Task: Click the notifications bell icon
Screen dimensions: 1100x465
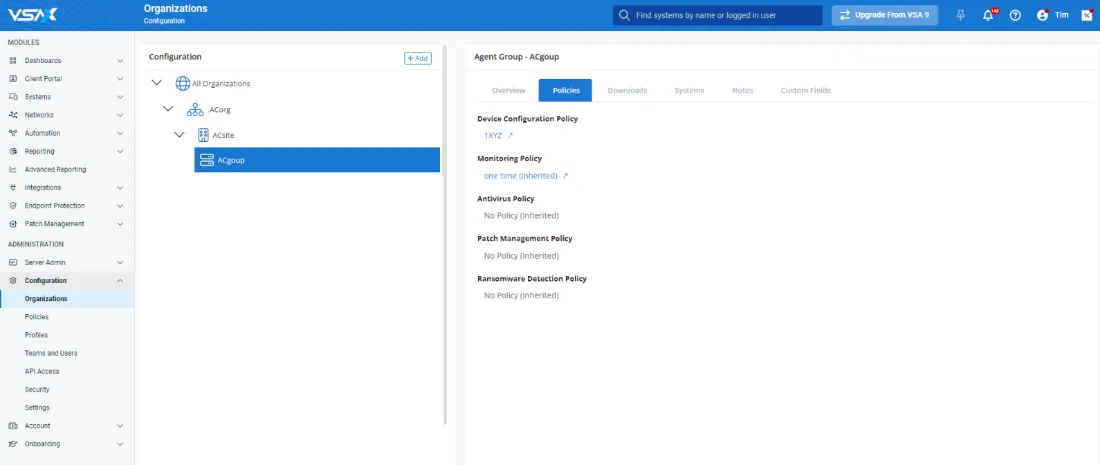Action: coord(988,16)
